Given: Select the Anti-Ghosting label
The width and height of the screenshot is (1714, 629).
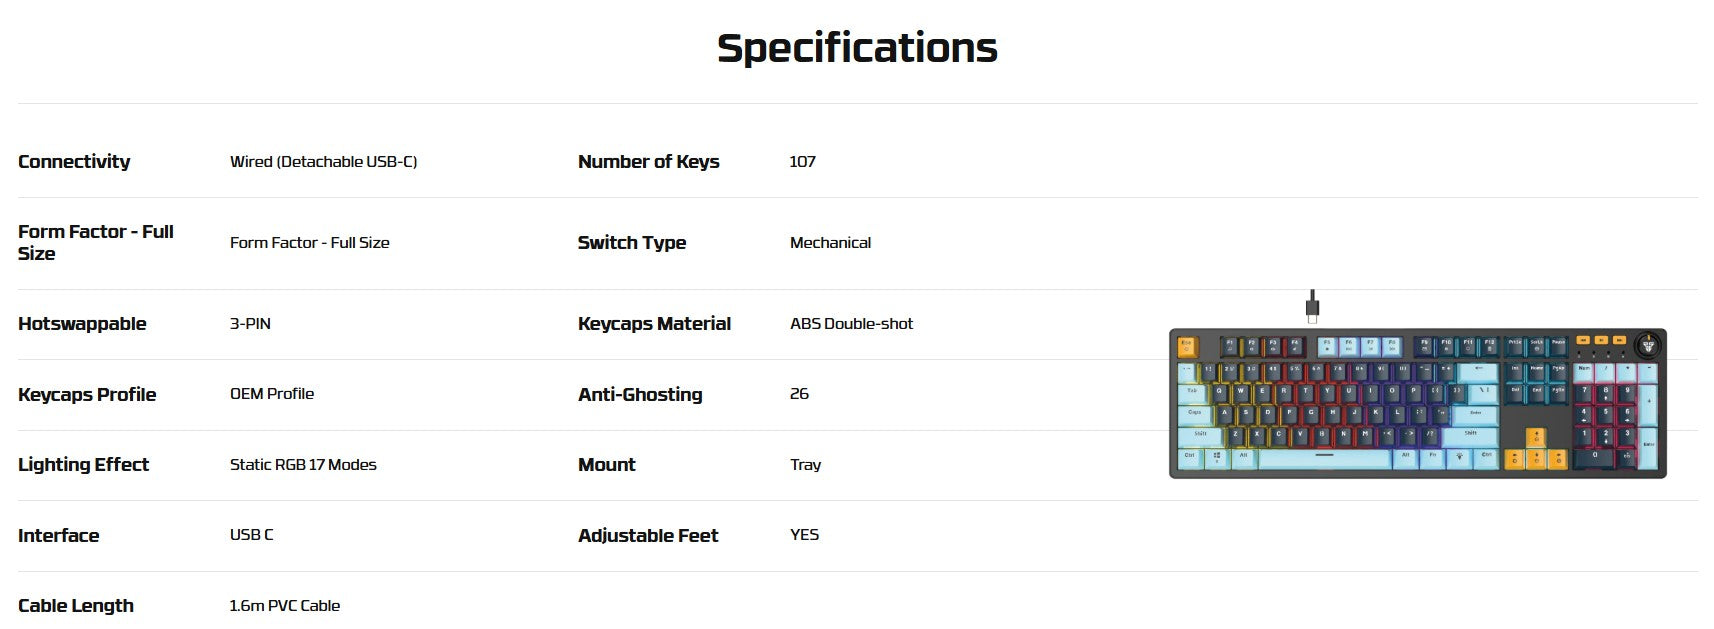Looking at the screenshot, I should tap(640, 395).
